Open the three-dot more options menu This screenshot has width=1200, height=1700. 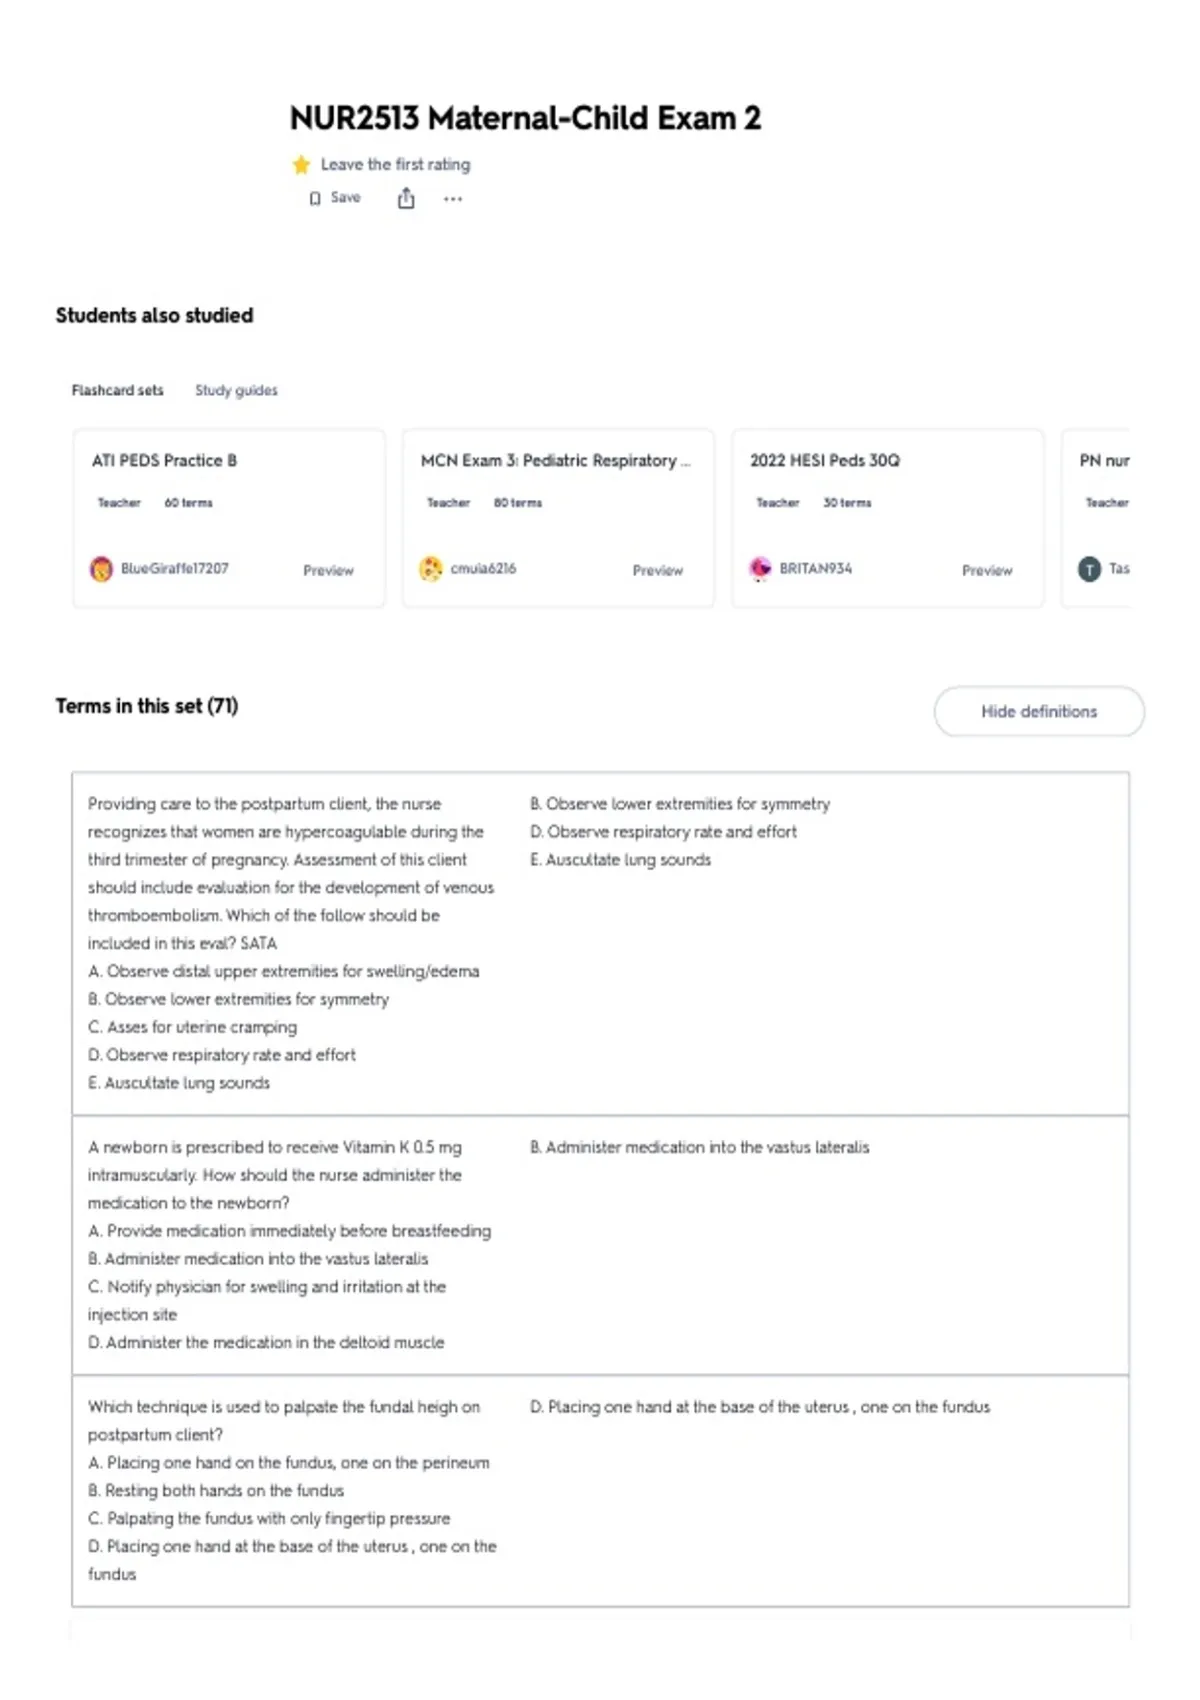pos(453,199)
